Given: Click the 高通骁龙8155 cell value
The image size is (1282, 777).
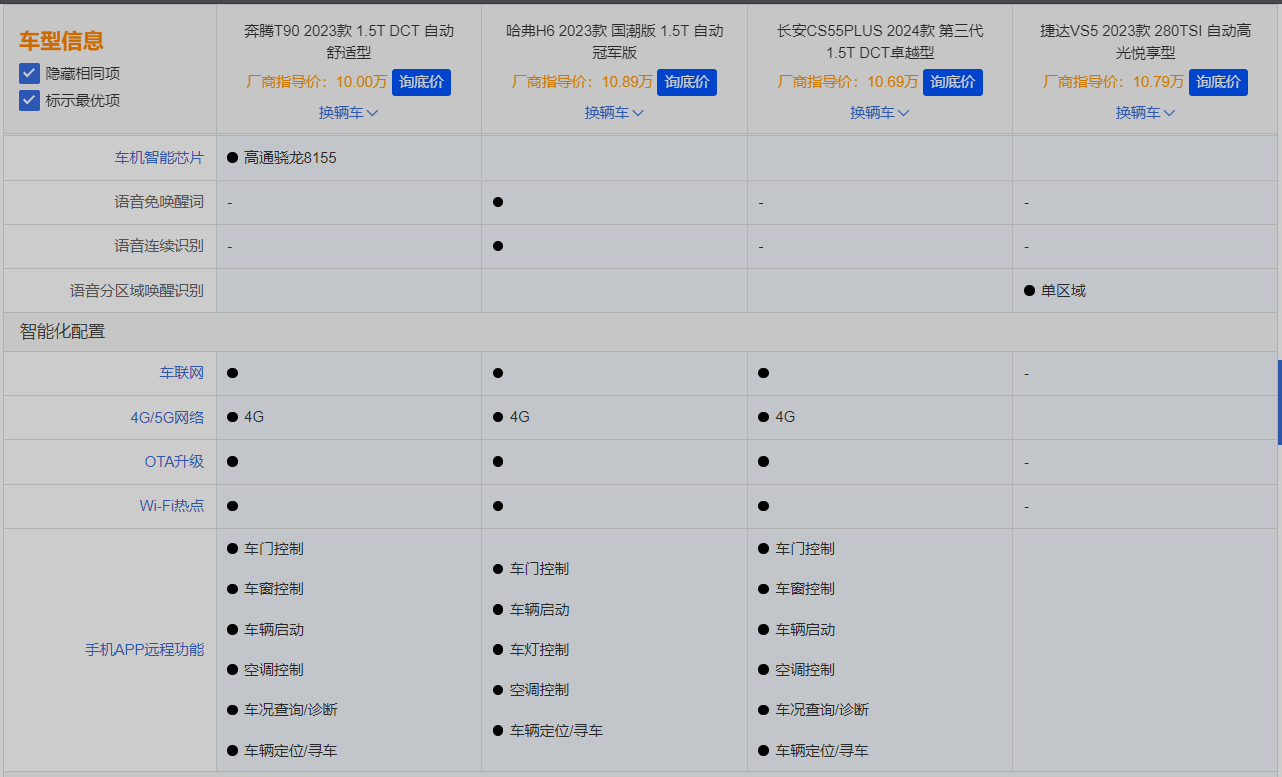Looking at the screenshot, I should [x=290, y=157].
